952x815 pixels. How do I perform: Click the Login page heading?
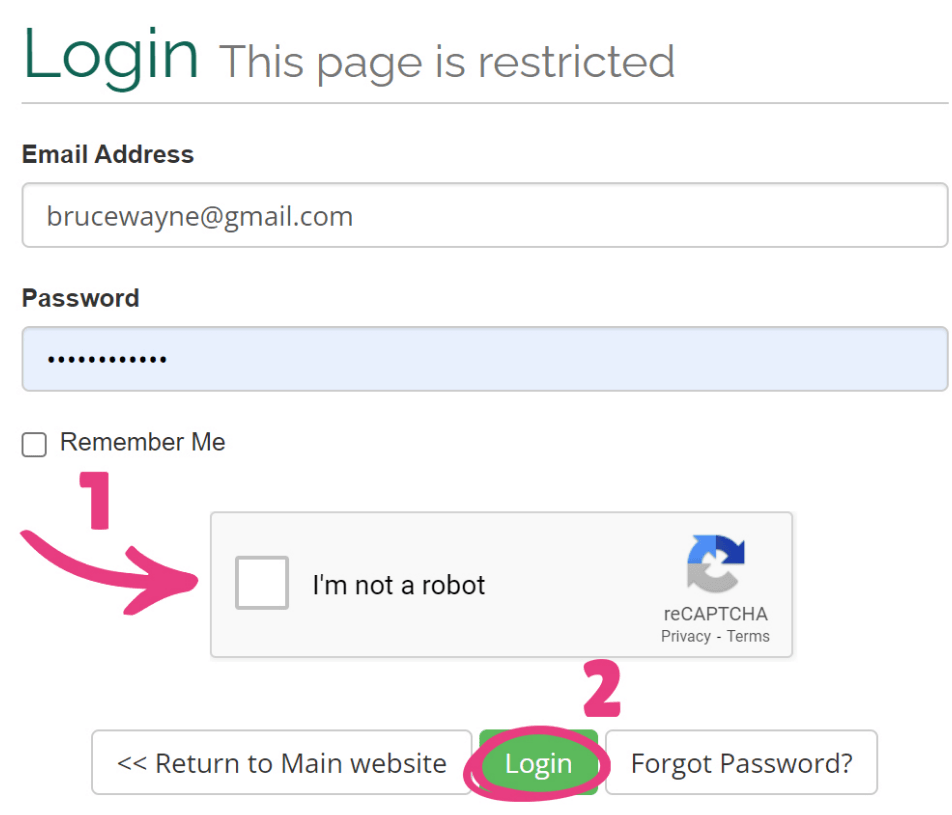(110, 55)
